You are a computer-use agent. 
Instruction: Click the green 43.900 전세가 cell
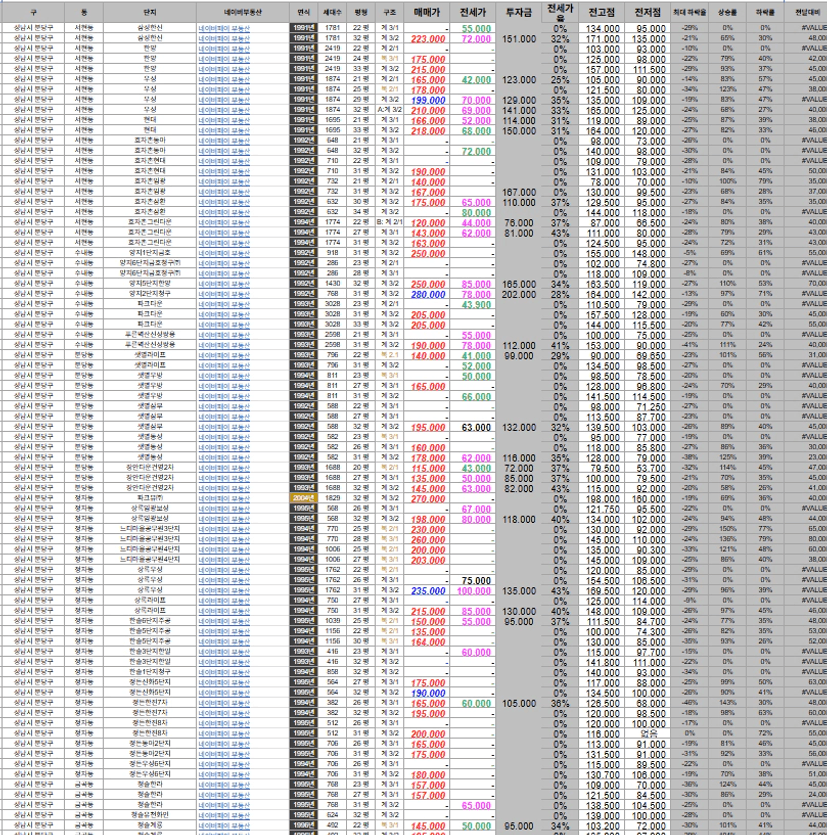tap(474, 304)
